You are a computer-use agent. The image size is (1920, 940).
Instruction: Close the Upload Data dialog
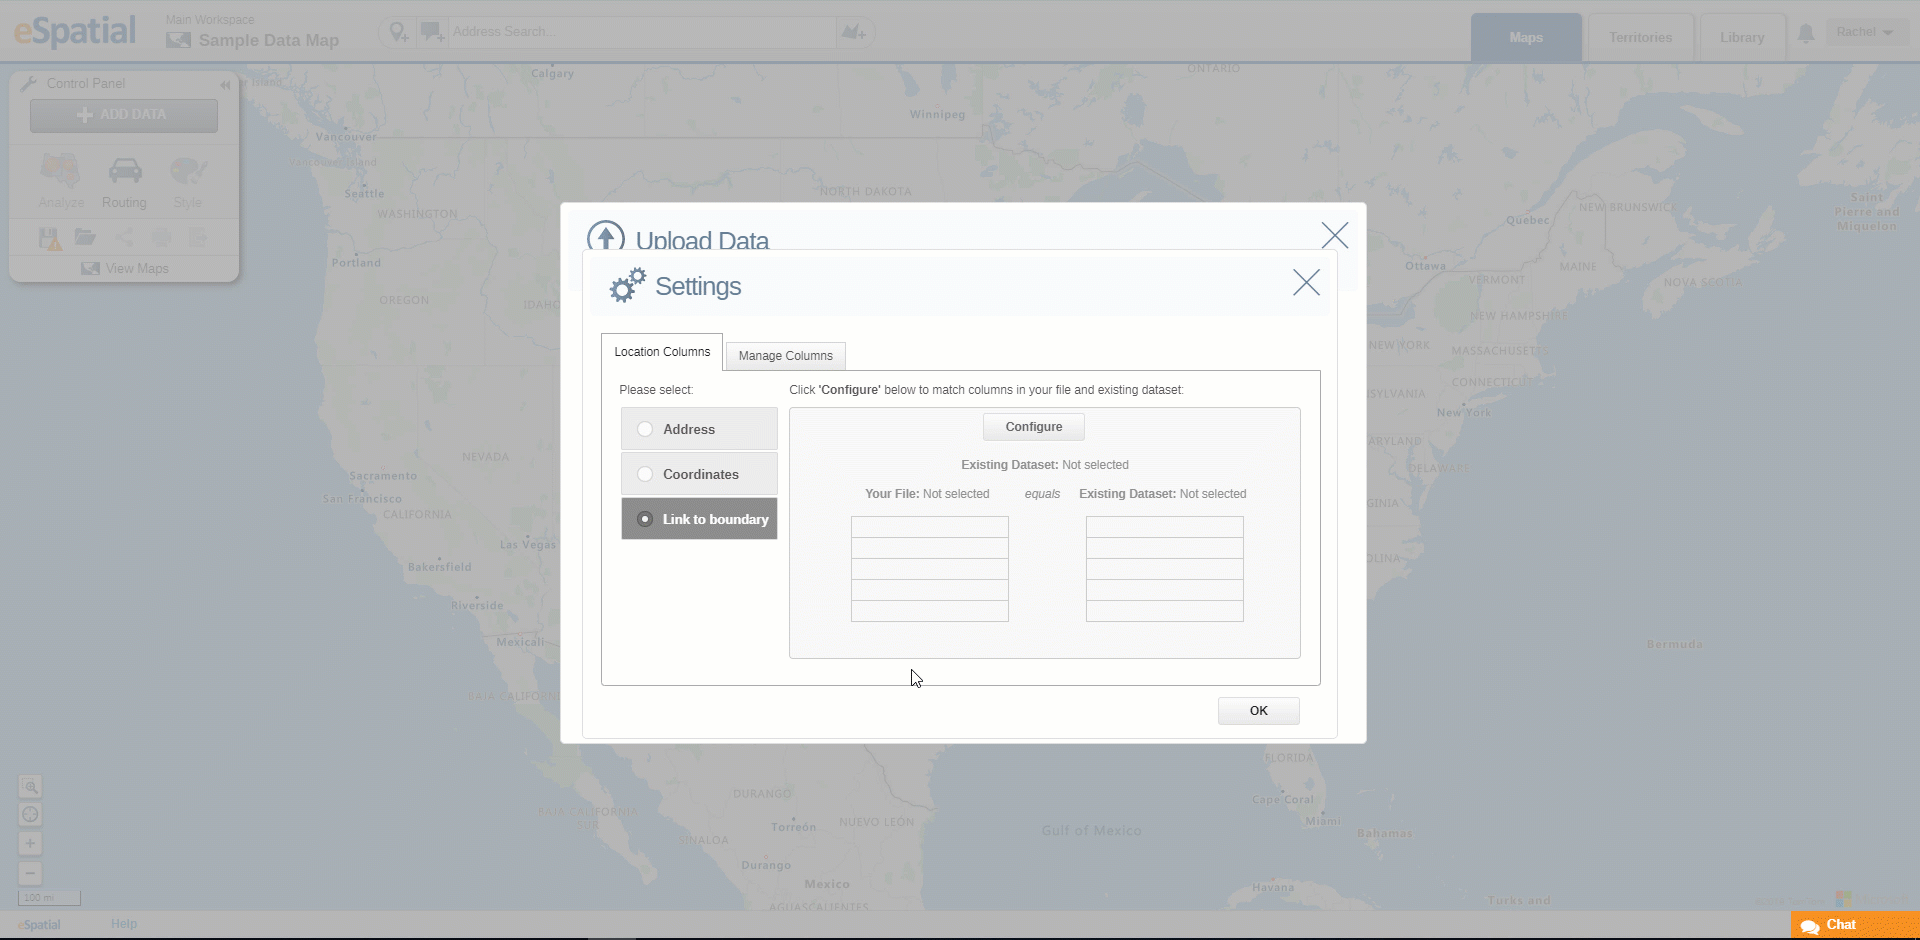(x=1335, y=236)
